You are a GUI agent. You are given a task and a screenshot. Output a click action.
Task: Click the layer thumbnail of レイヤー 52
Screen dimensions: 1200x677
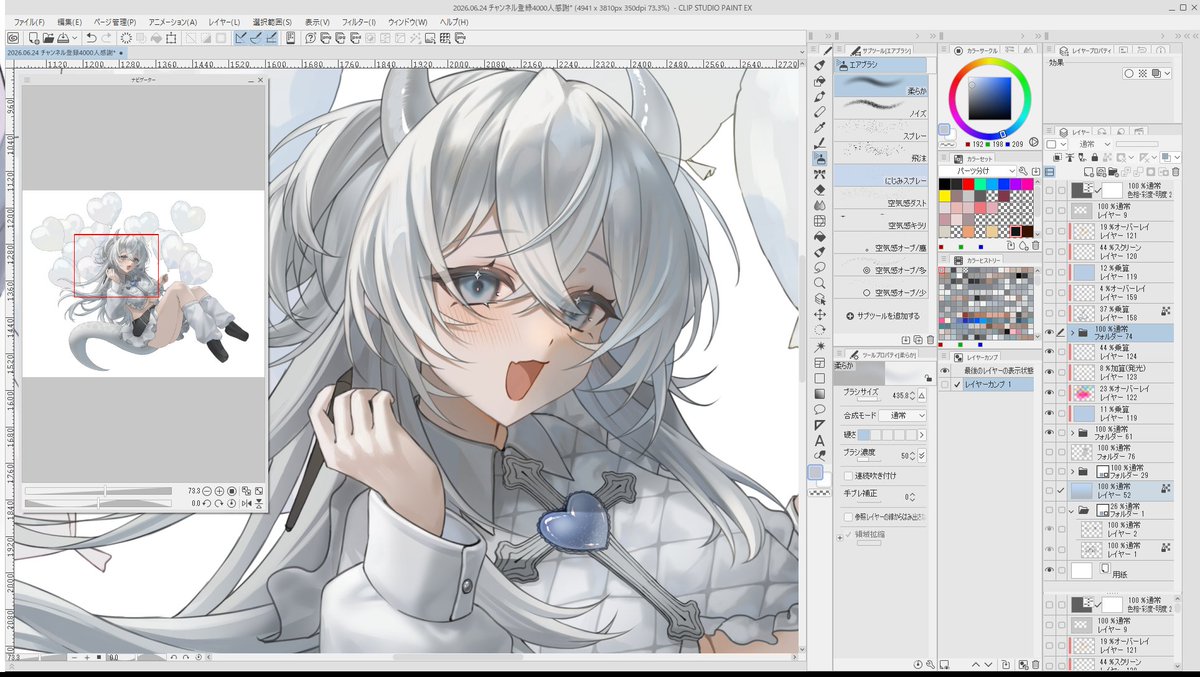point(1082,491)
